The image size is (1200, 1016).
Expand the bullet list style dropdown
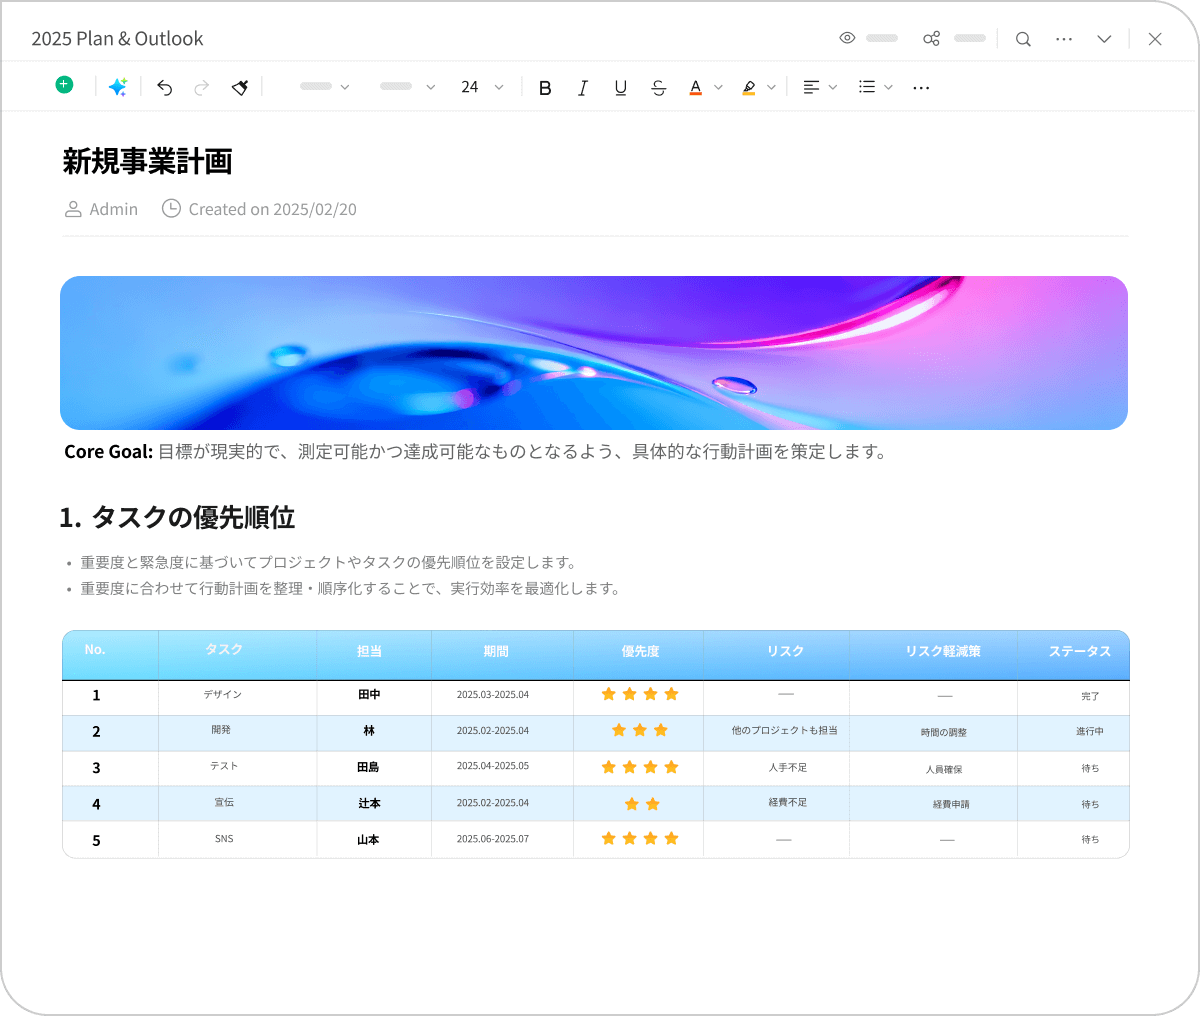click(875, 88)
